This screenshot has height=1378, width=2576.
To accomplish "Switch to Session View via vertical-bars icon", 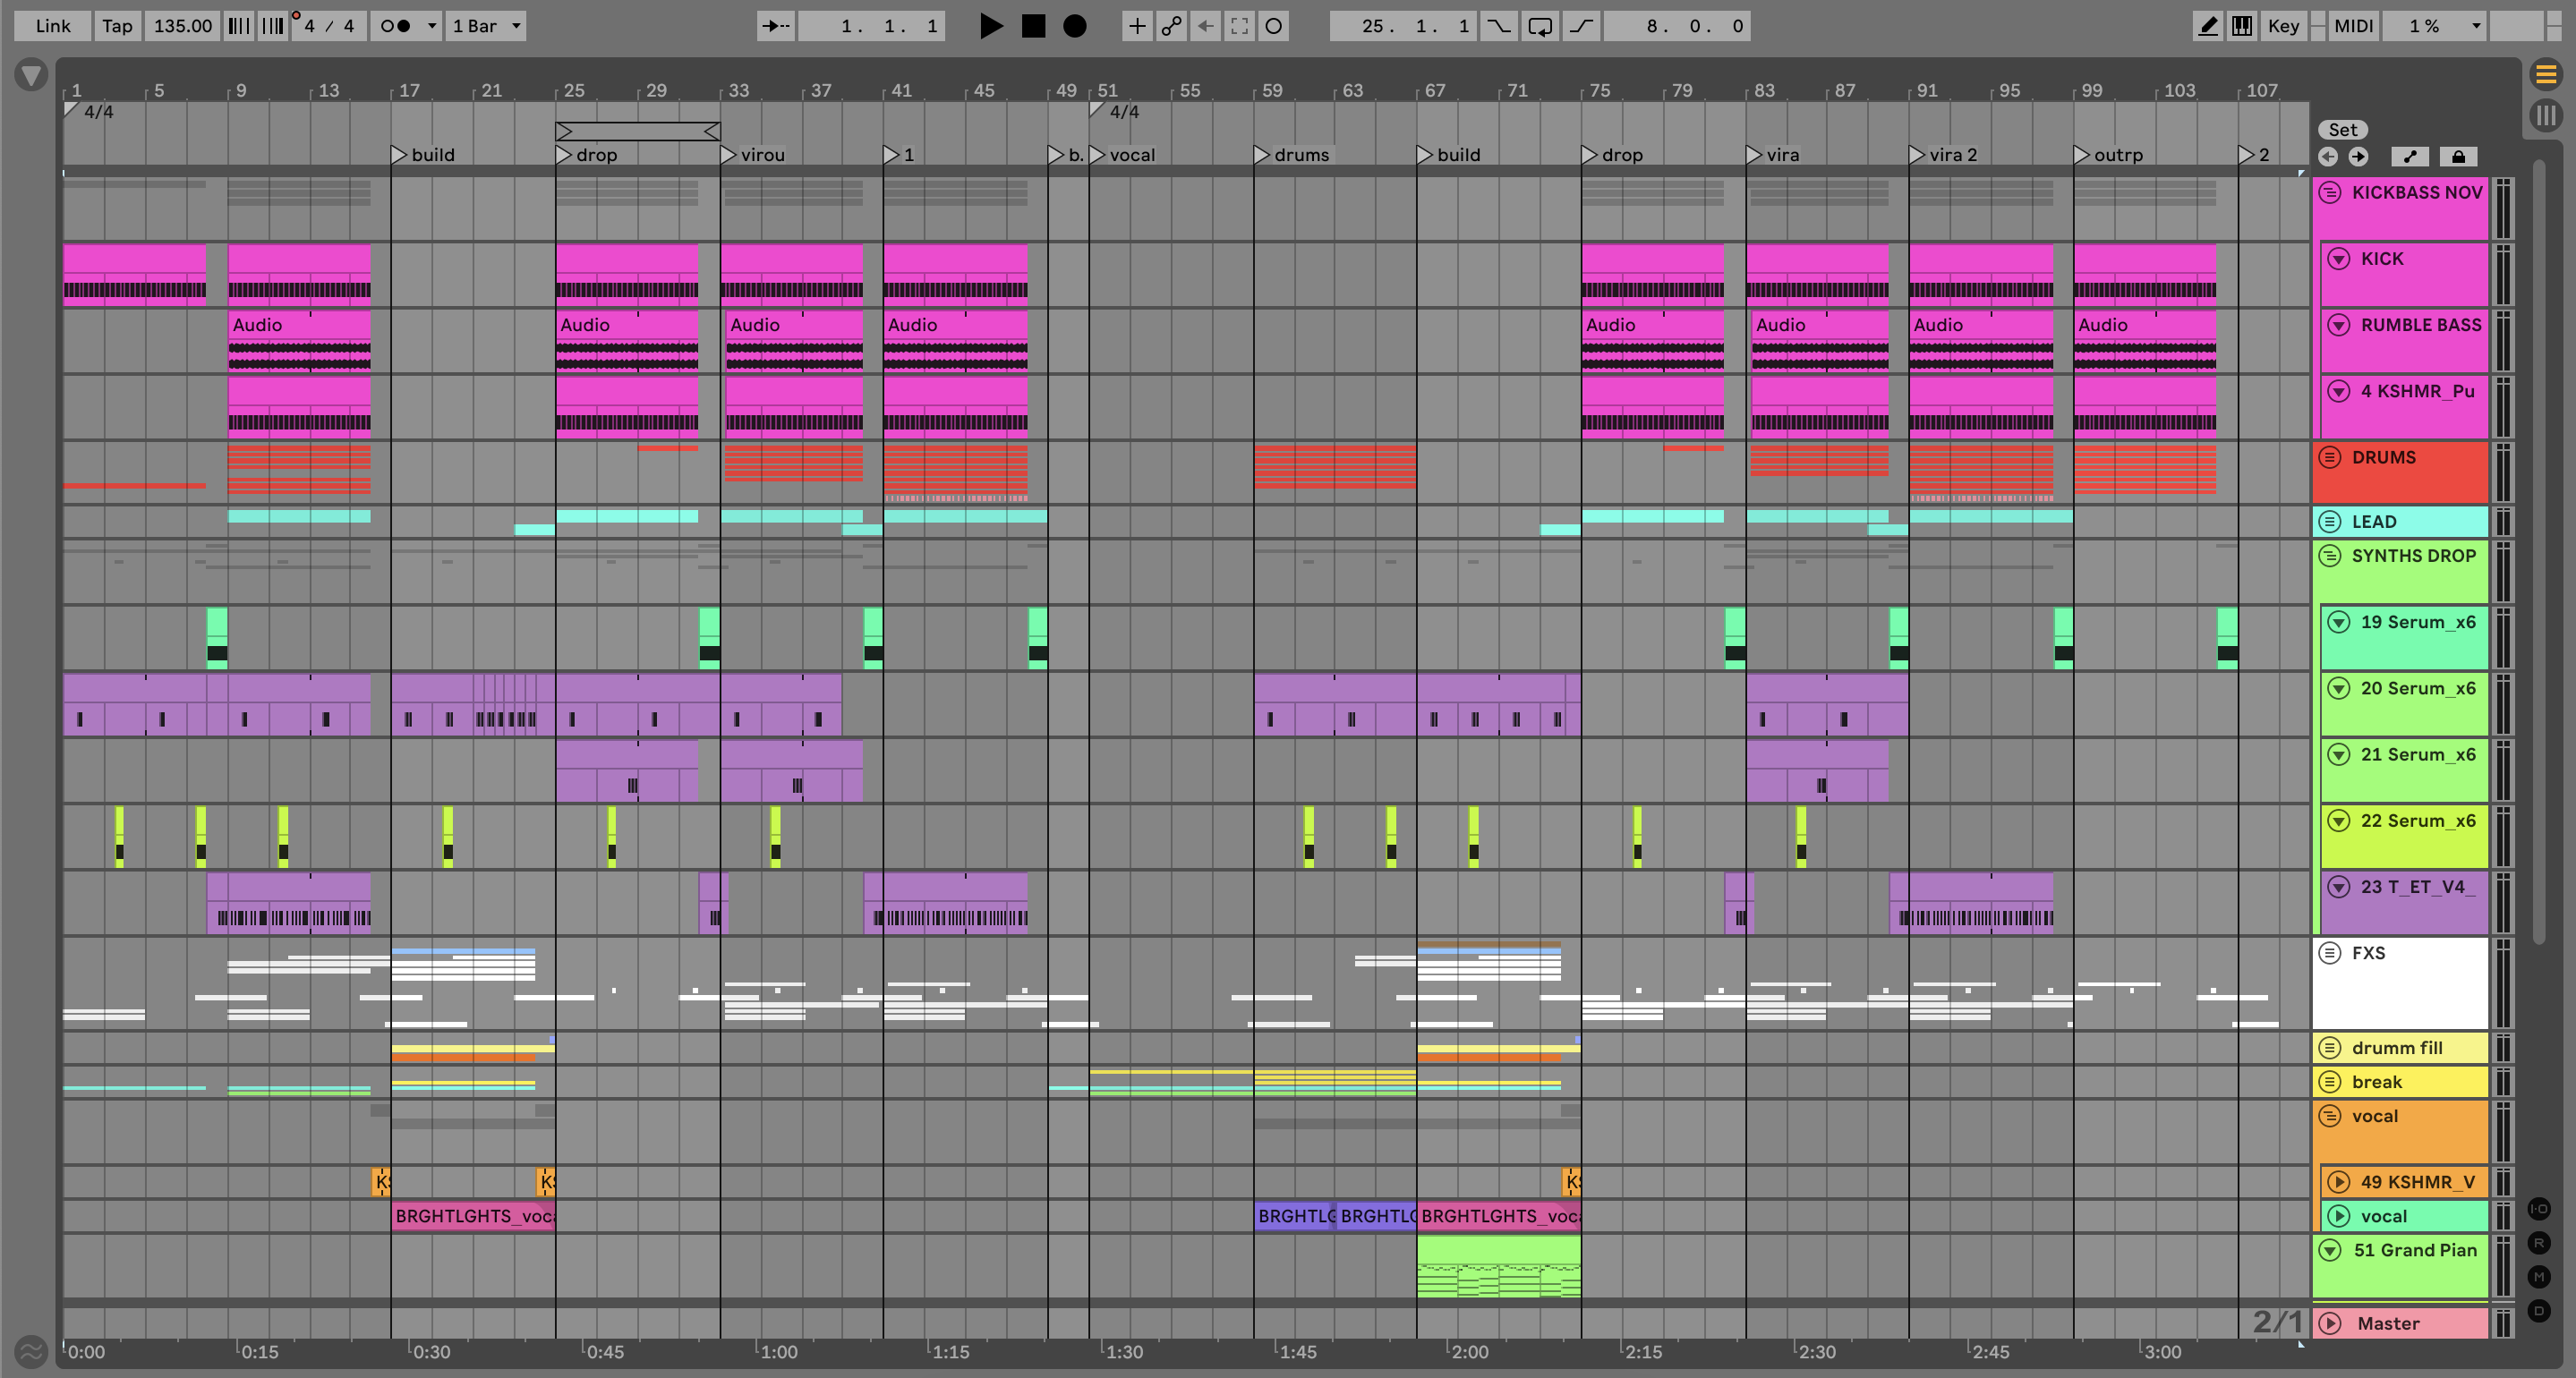I will [x=2546, y=114].
